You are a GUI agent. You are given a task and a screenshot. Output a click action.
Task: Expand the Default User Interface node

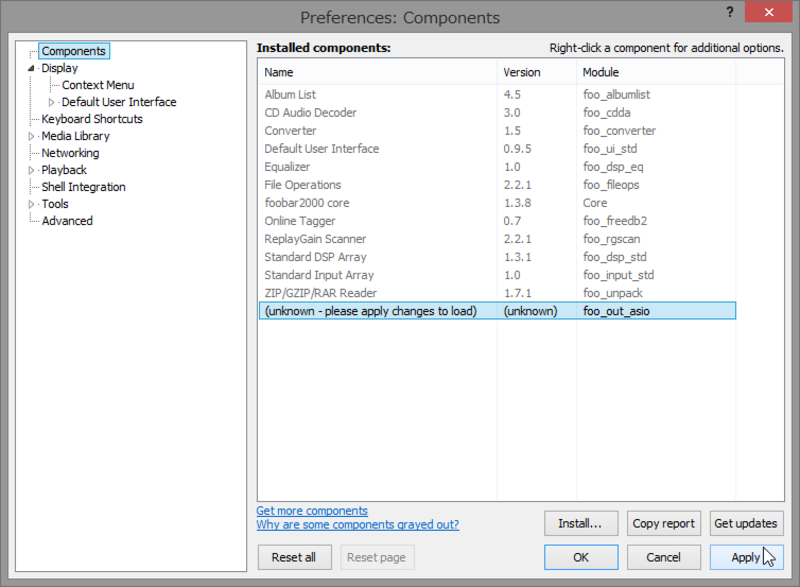(x=51, y=103)
